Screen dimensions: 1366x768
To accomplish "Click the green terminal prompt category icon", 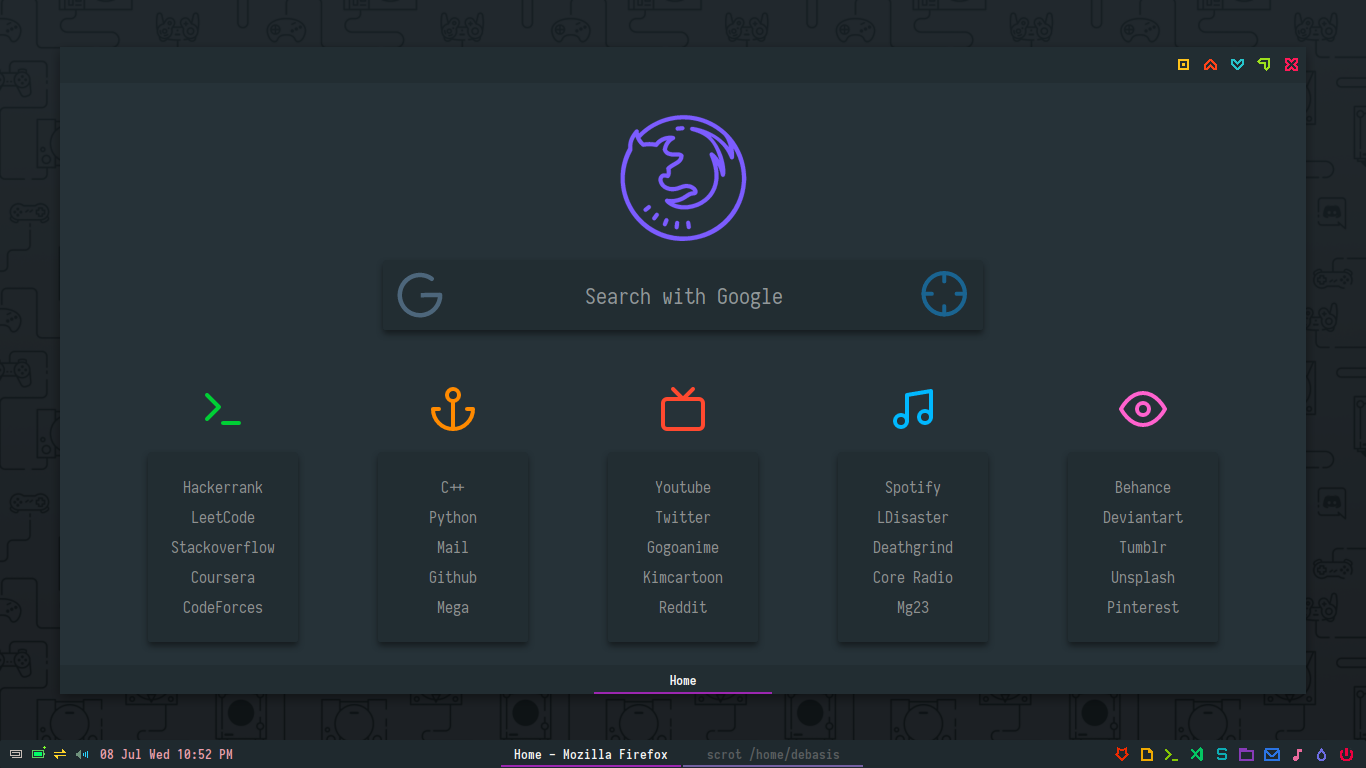I will (222, 409).
